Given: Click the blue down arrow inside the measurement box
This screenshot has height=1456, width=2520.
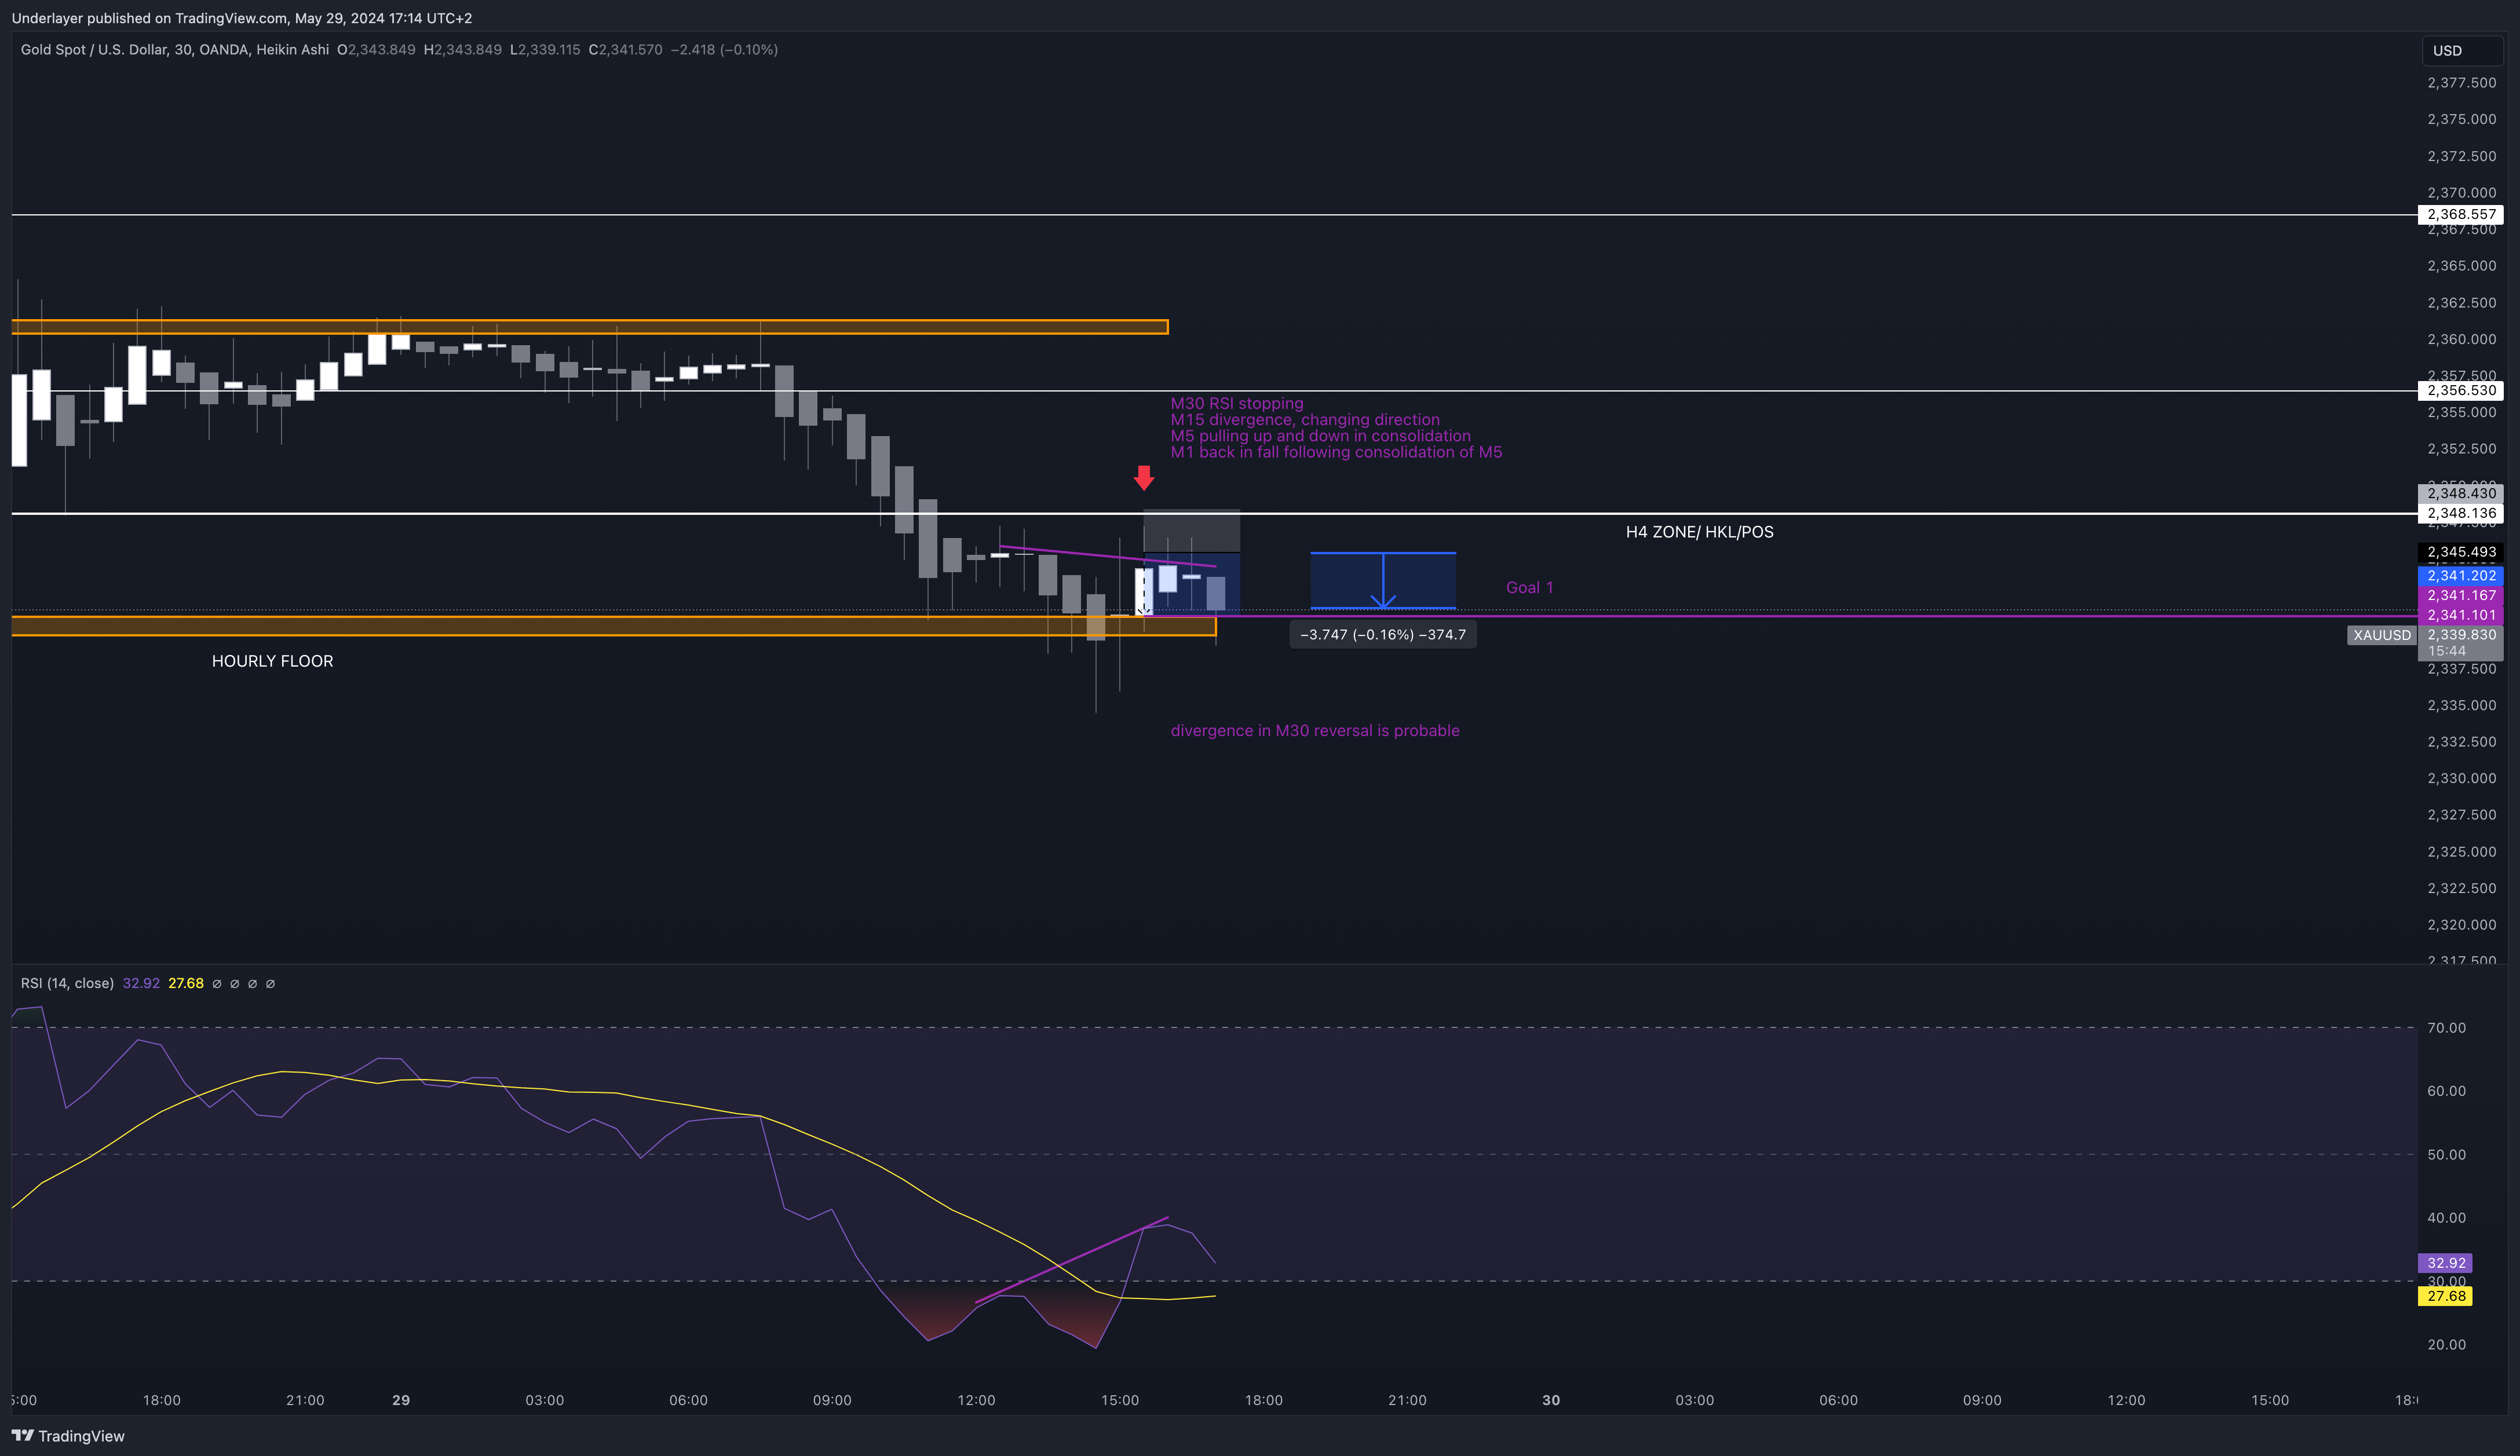Looking at the screenshot, I should [x=1383, y=581].
